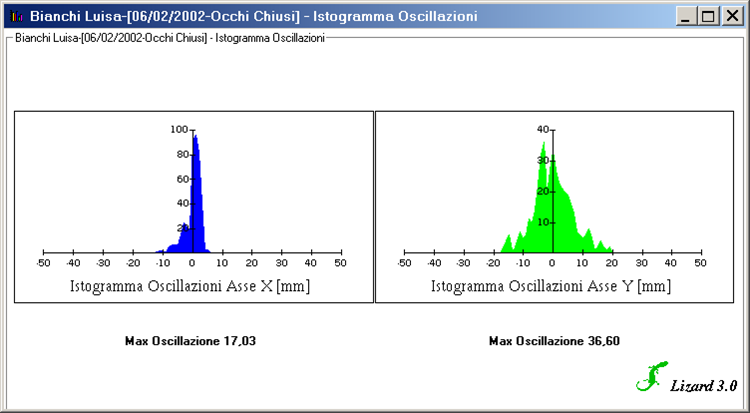Click the -50 tick under the blue histogram

(43, 263)
